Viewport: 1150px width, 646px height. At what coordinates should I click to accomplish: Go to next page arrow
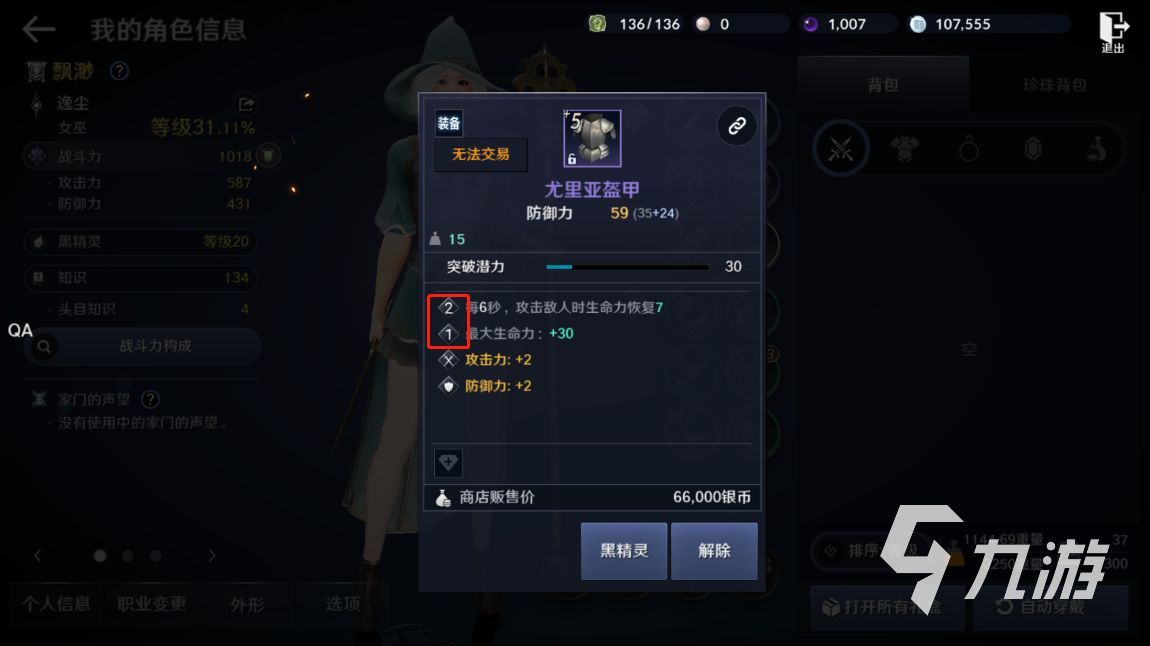212,556
